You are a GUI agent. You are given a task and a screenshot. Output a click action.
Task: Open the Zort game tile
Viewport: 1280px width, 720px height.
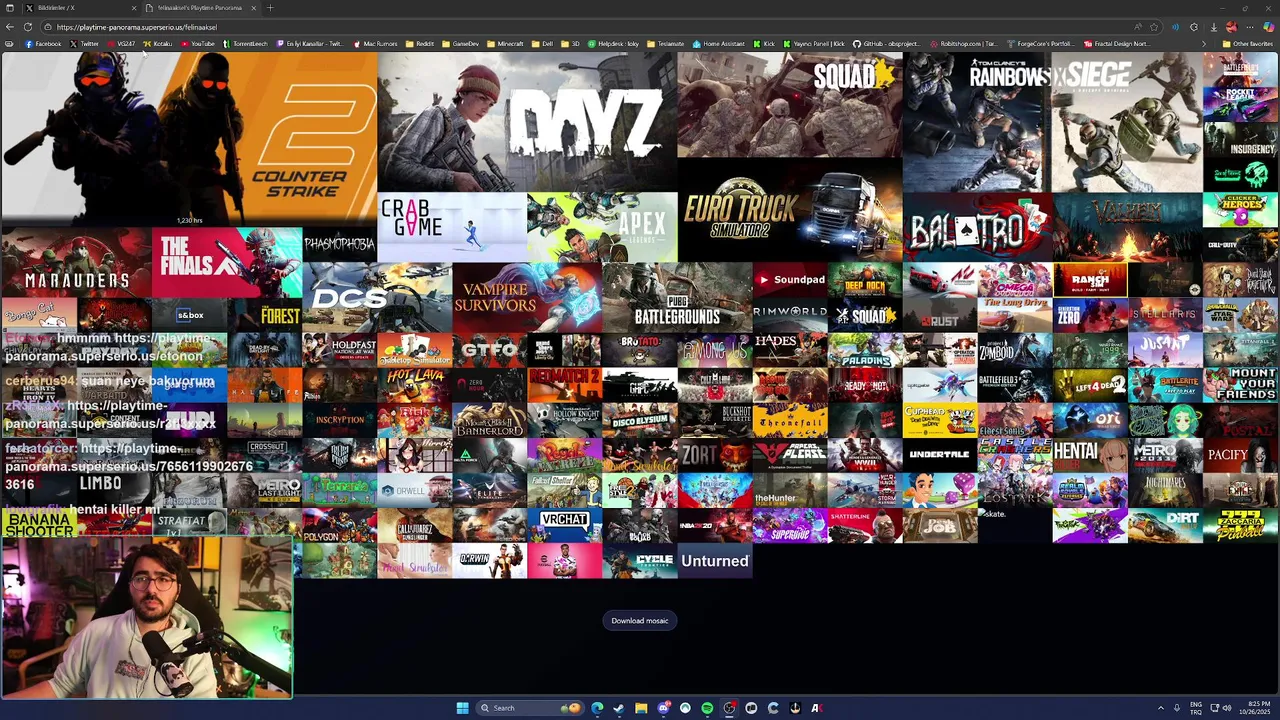tap(715, 455)
